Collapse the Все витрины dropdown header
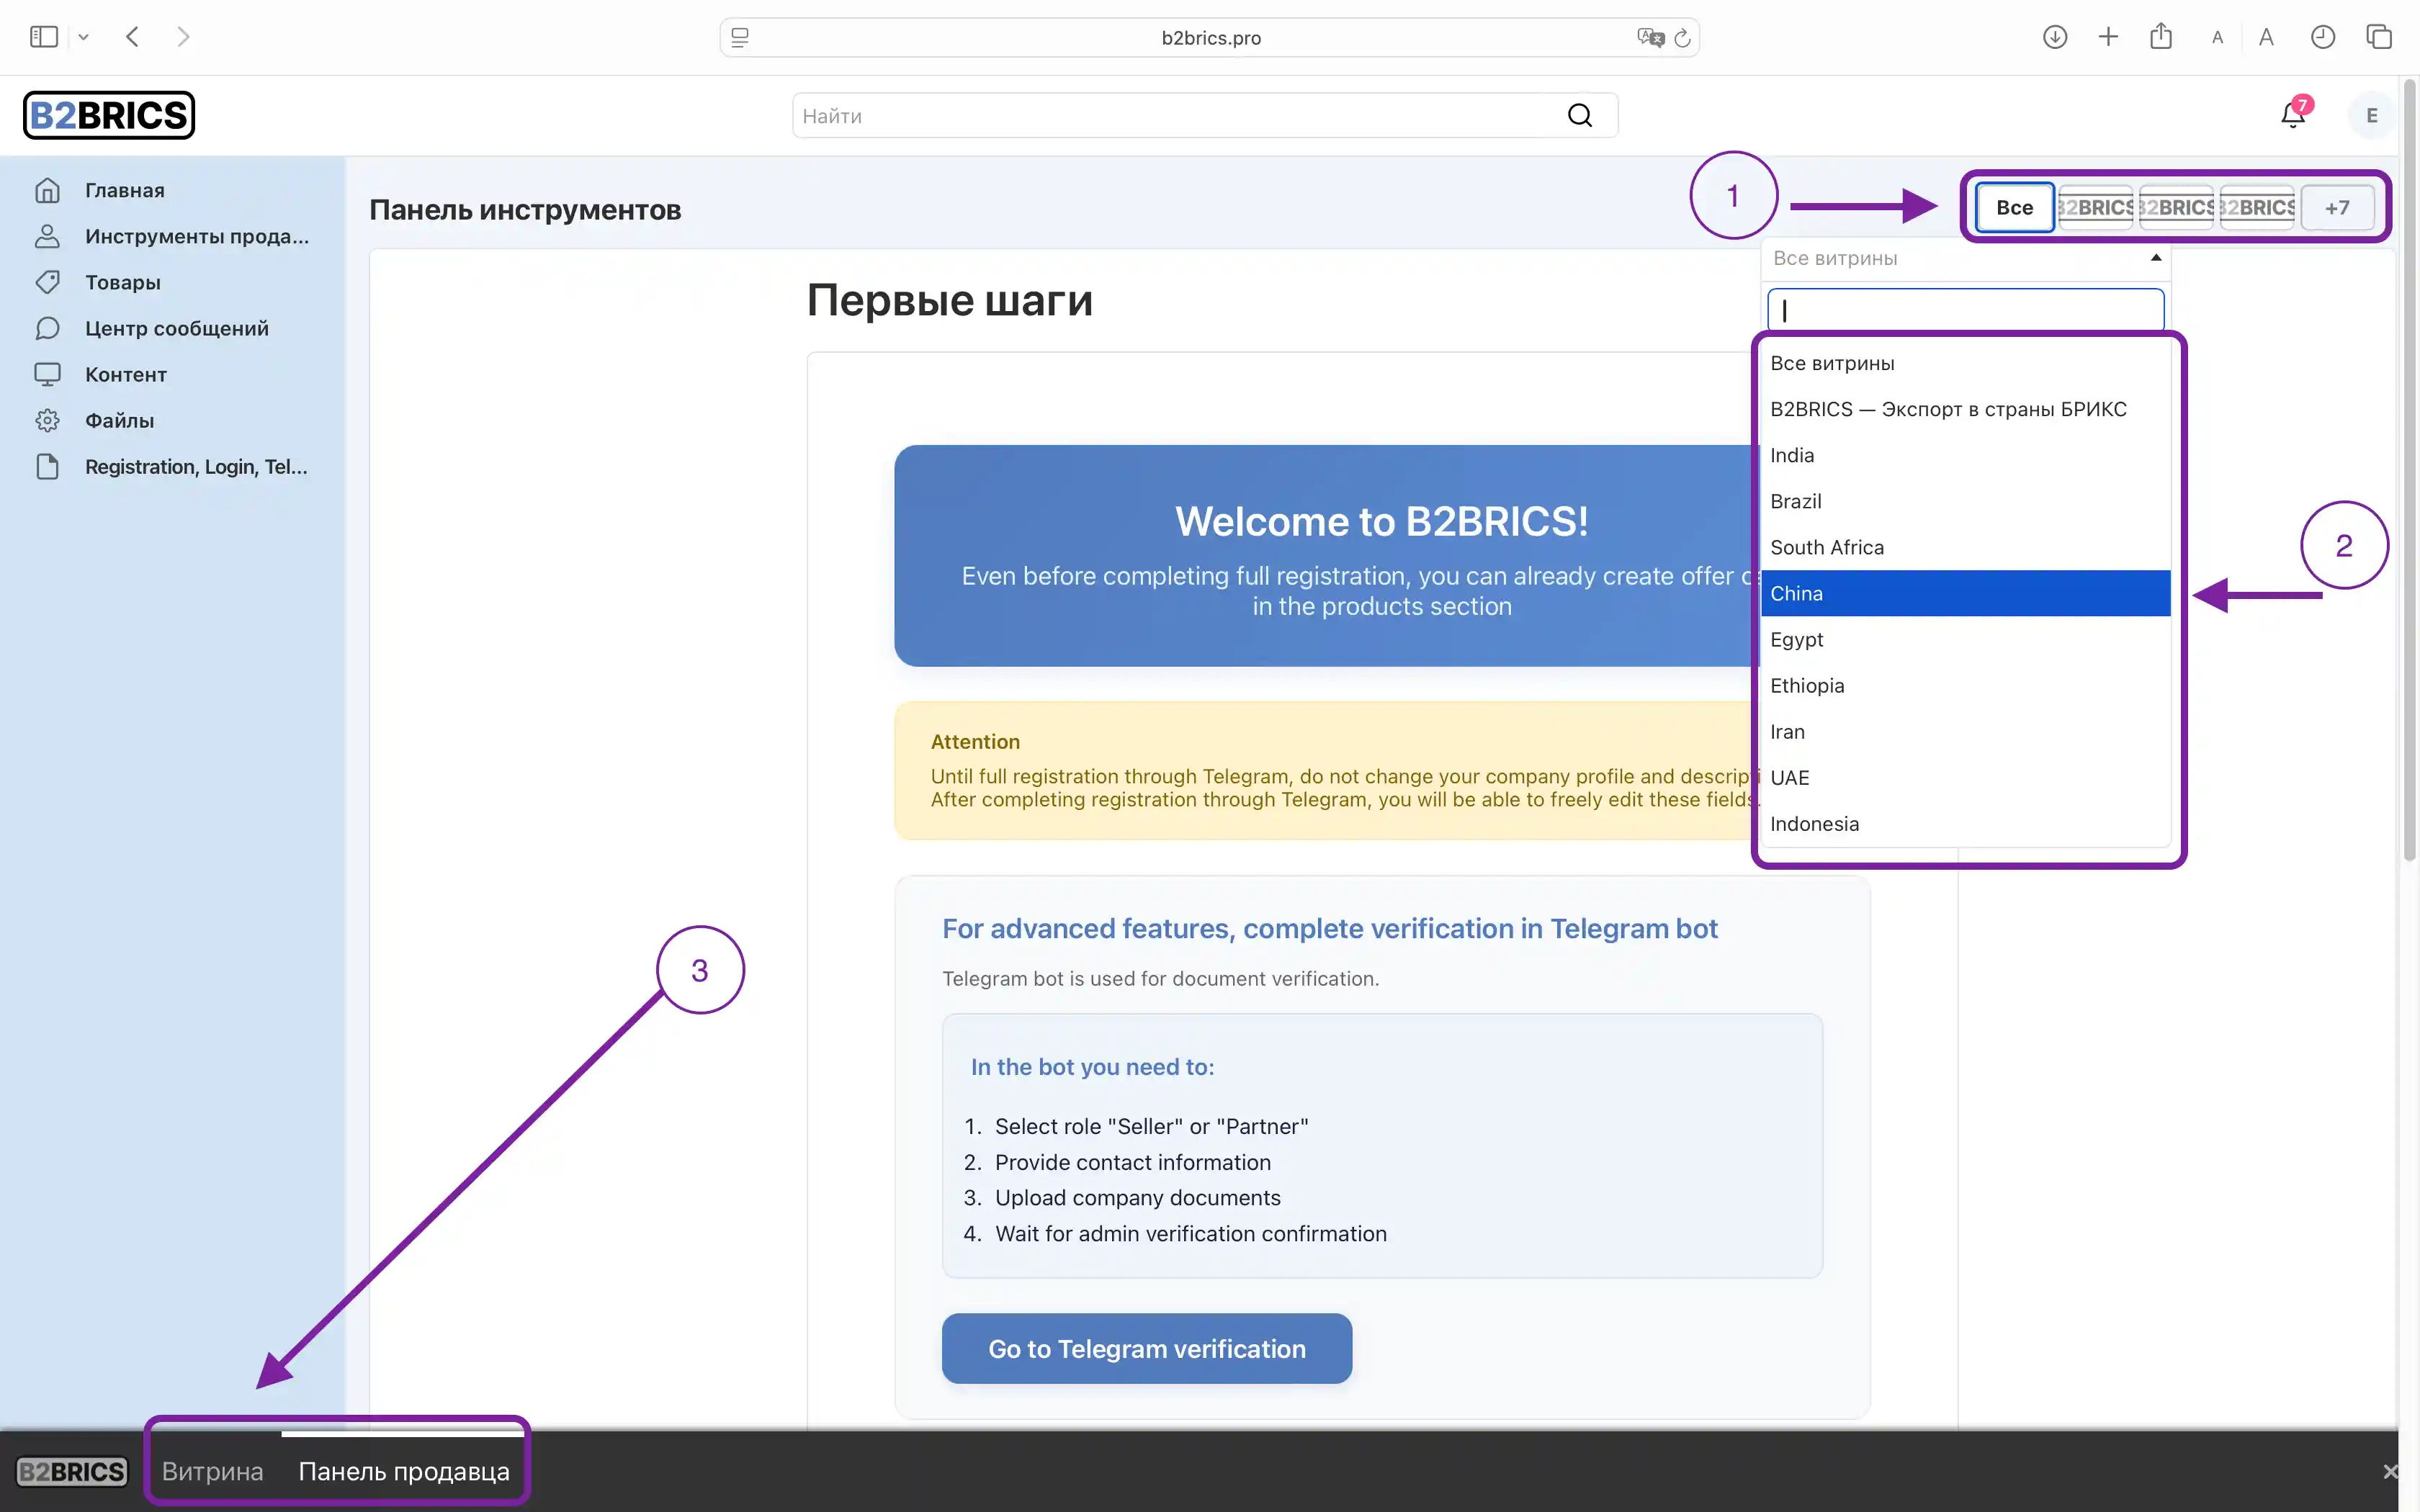This screenshot has height=1512, width=2420. [1965, 258]
